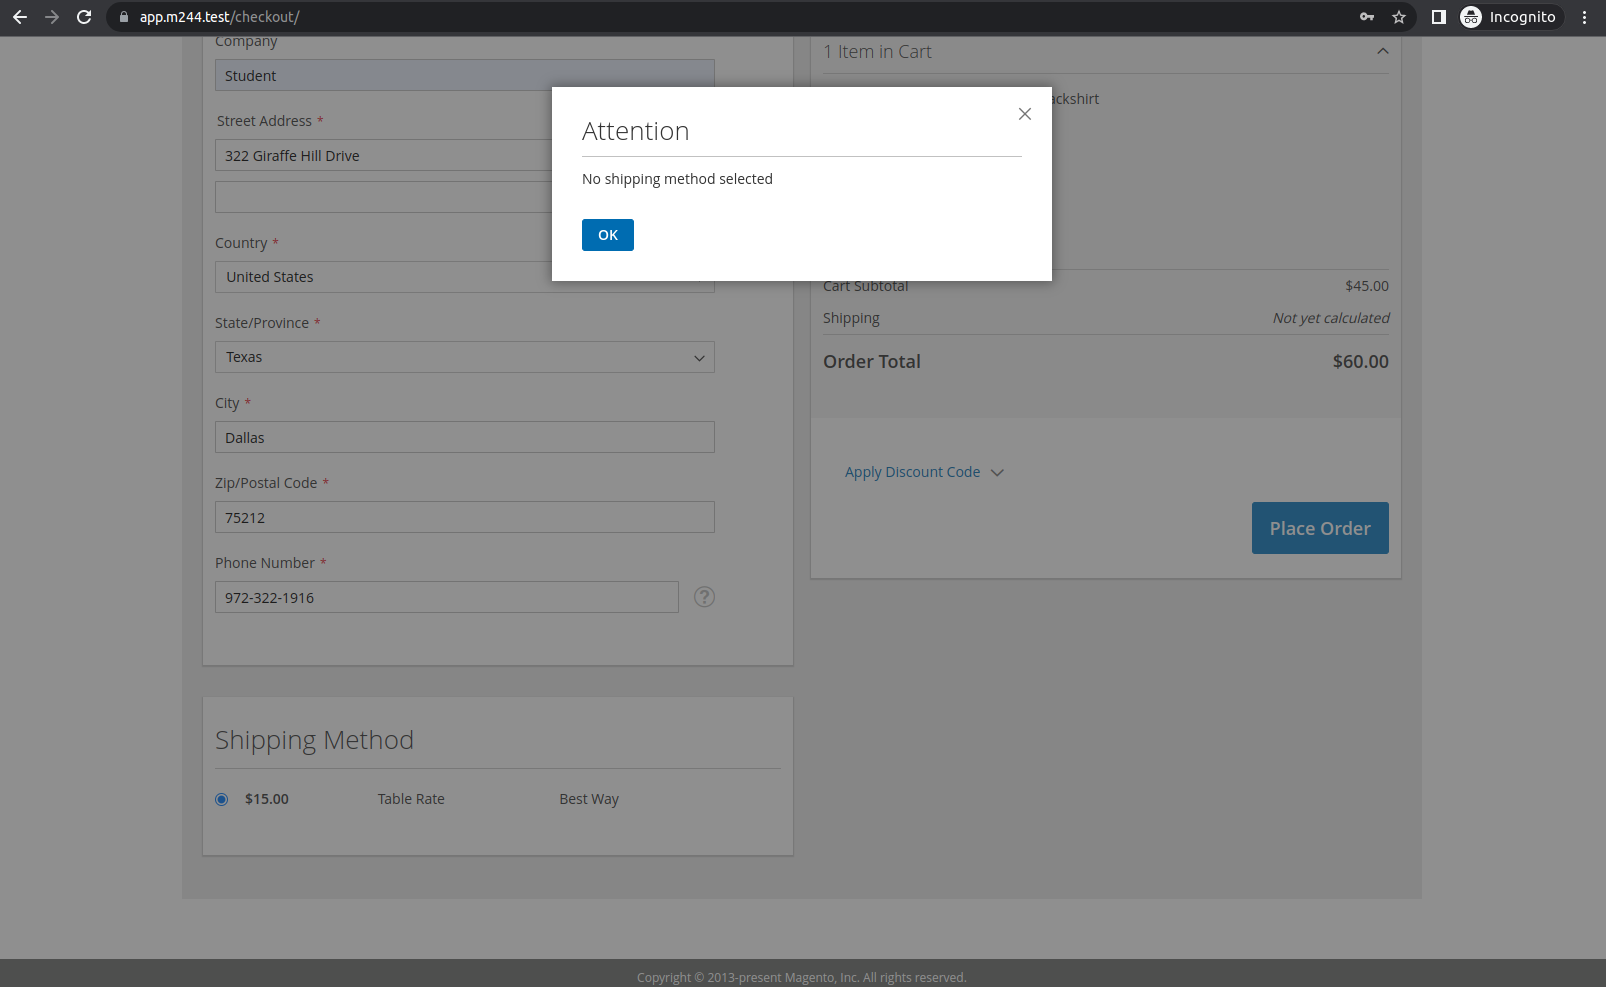Close the Attention dialog with X

1025,114
